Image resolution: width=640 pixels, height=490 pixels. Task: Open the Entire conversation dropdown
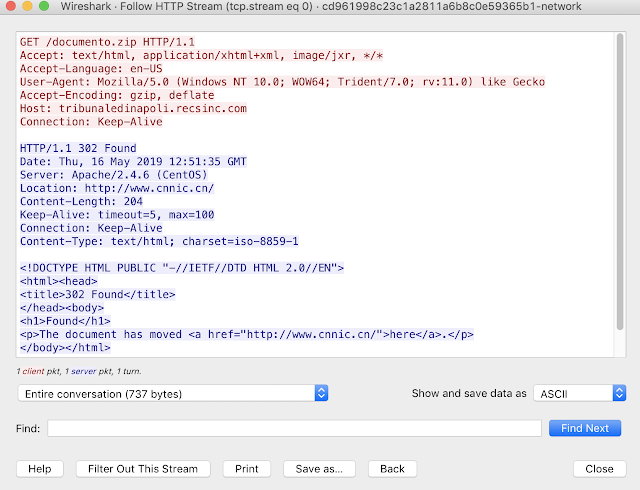pyautogui.click(x=173, y=394)
